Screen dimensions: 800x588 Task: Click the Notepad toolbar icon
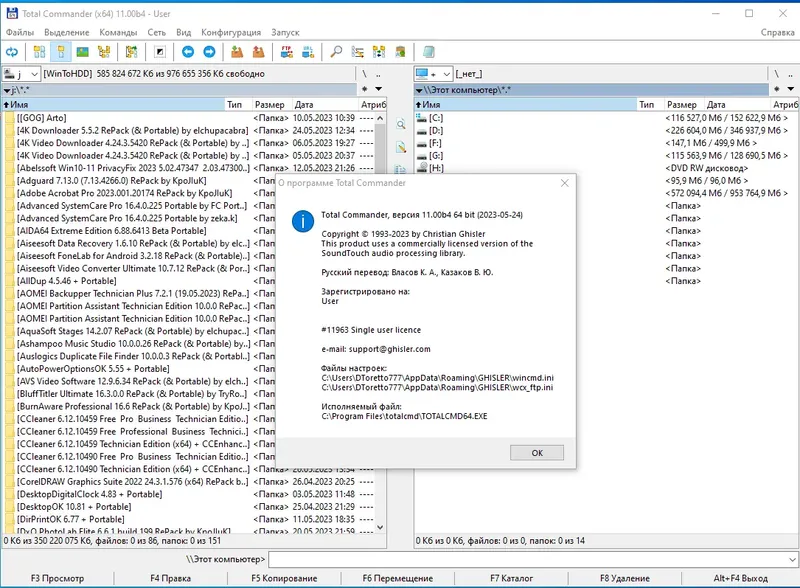tap(429, 52)
